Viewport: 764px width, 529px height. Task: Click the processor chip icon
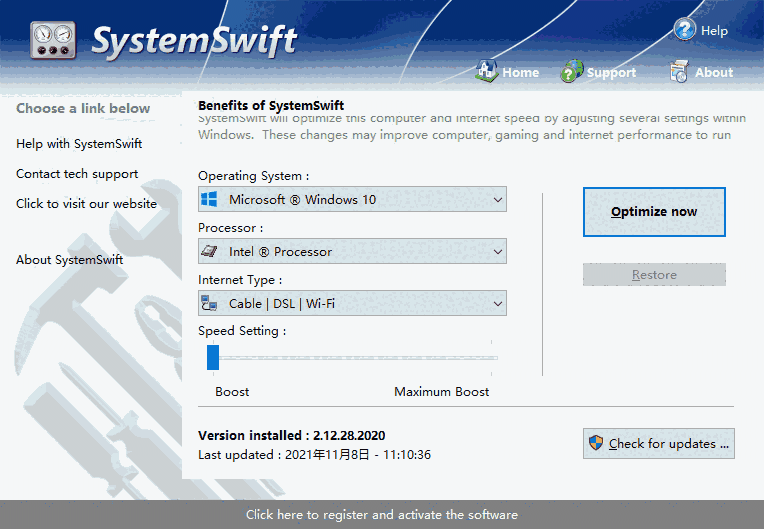(x=209, y=251)
